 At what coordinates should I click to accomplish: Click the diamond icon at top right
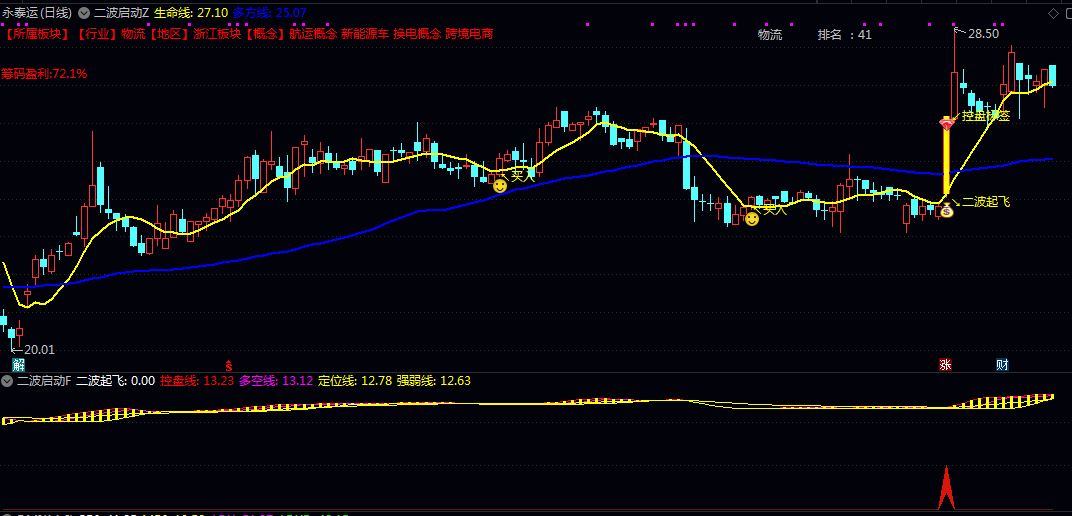click(1053, 13)
